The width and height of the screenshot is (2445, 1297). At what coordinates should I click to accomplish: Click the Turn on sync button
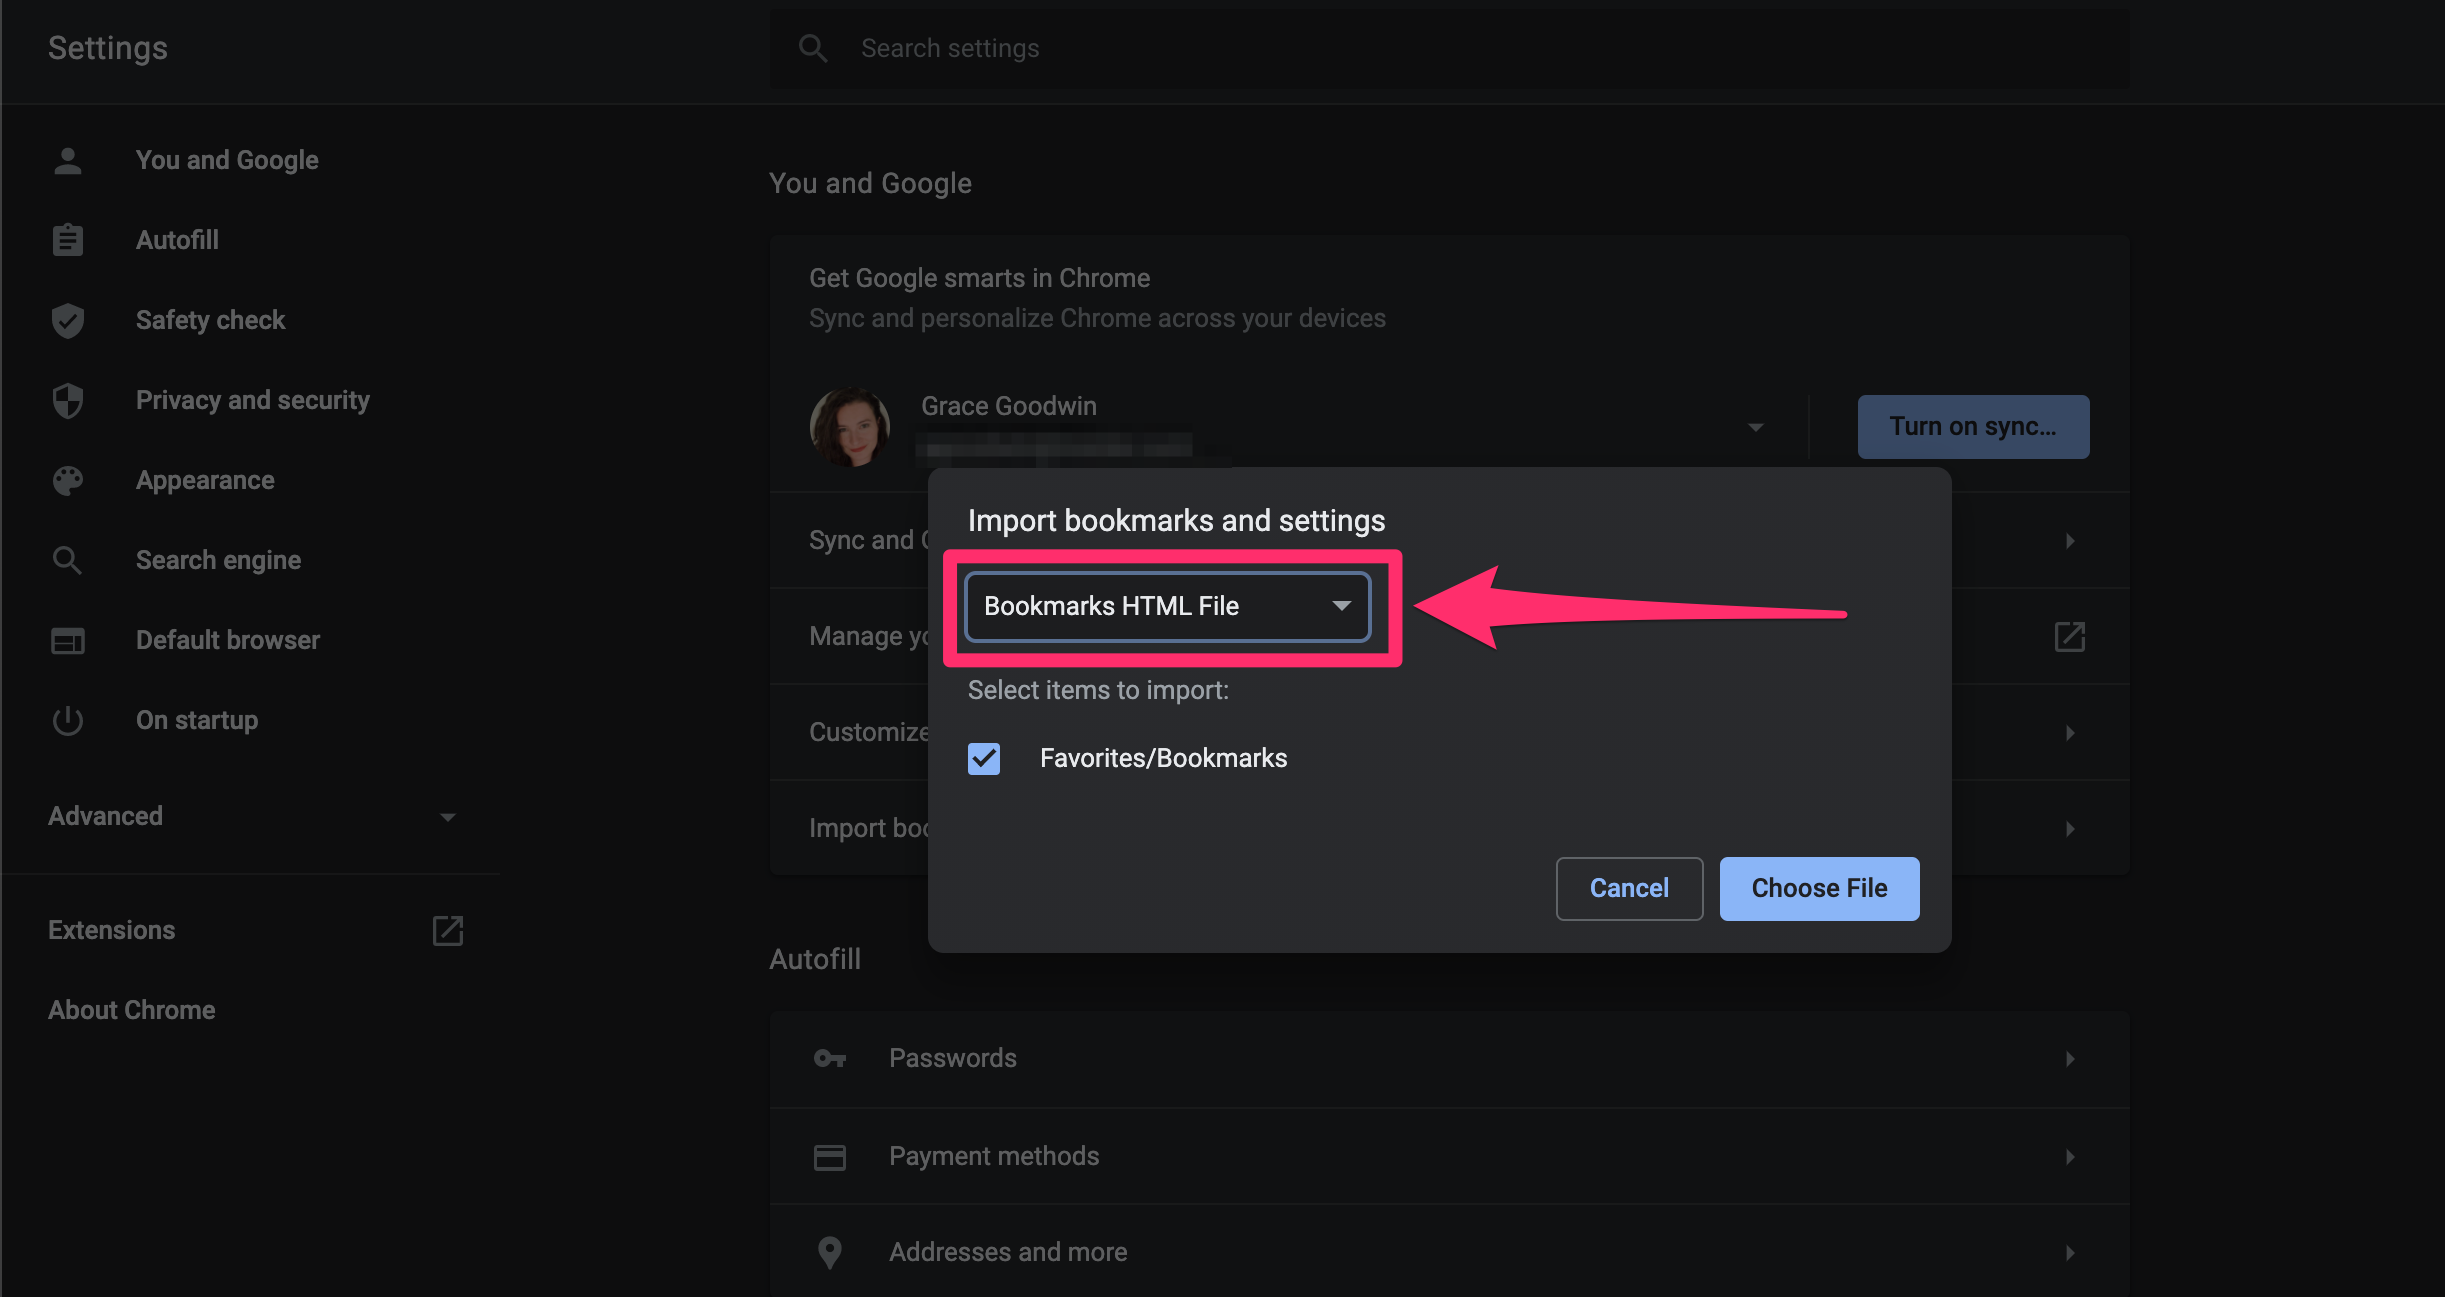tap(1973, 425)
